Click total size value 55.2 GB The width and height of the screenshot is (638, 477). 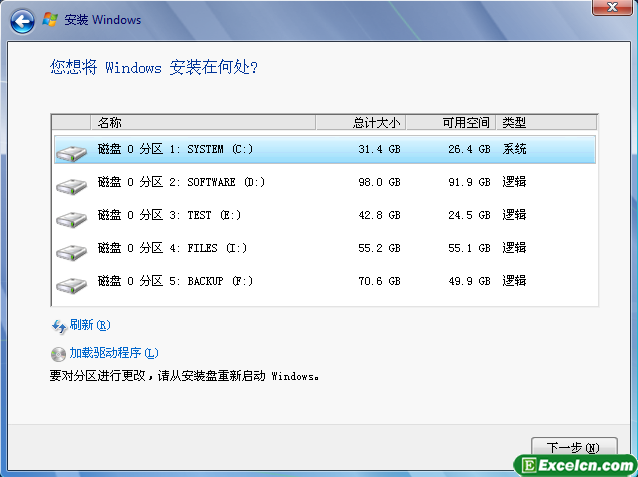coord(379,248)
